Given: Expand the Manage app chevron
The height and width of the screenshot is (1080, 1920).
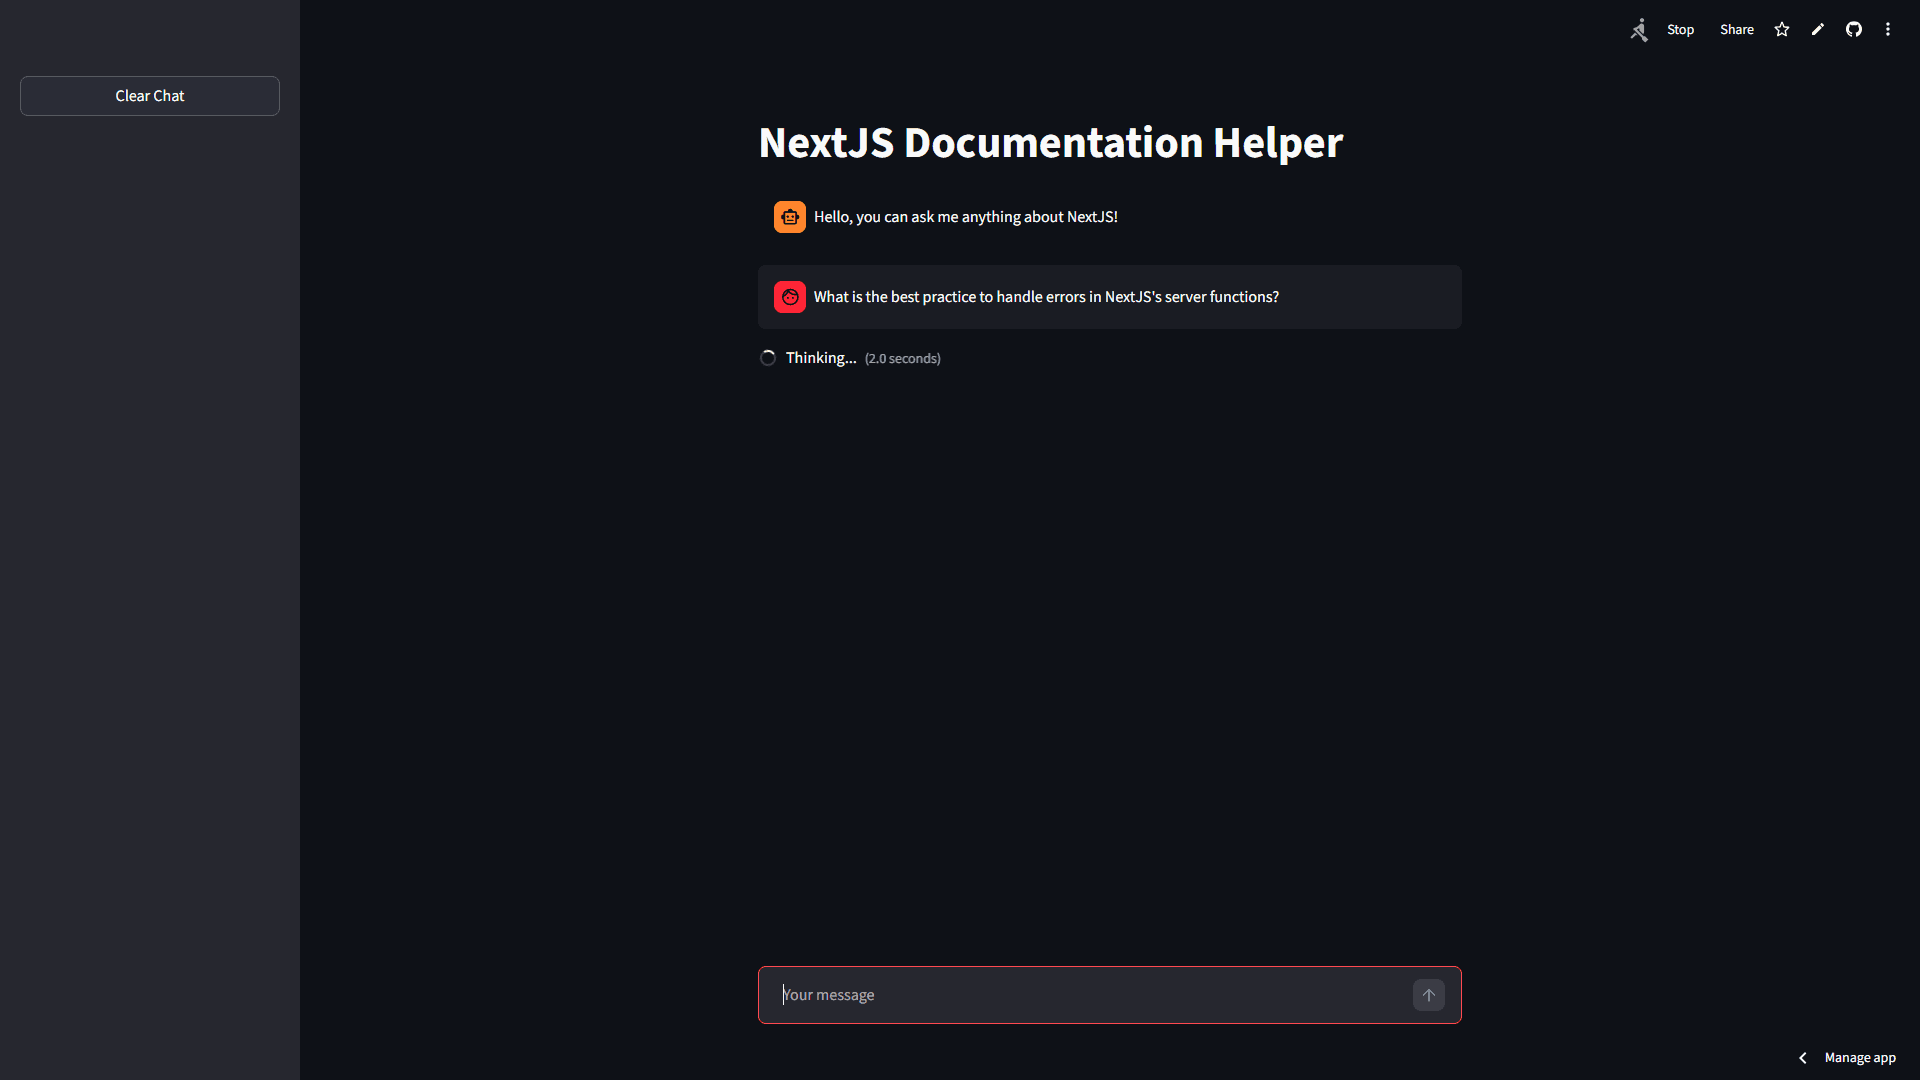Looking at the screenshot, I should click(1803, 1058).
